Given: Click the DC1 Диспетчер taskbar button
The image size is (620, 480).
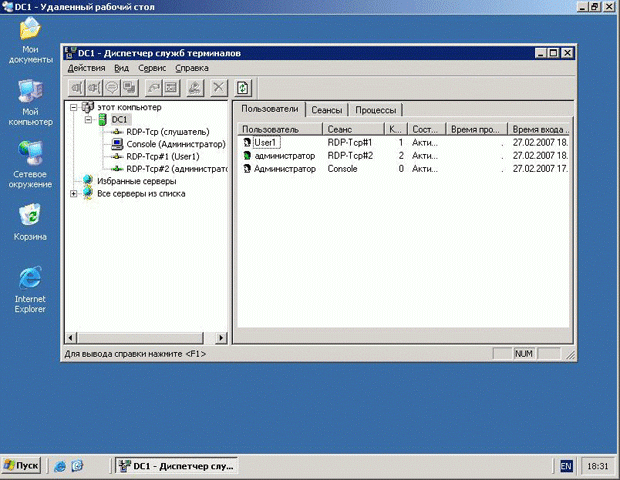Looking at the screenshot, I should pos(177,466).
